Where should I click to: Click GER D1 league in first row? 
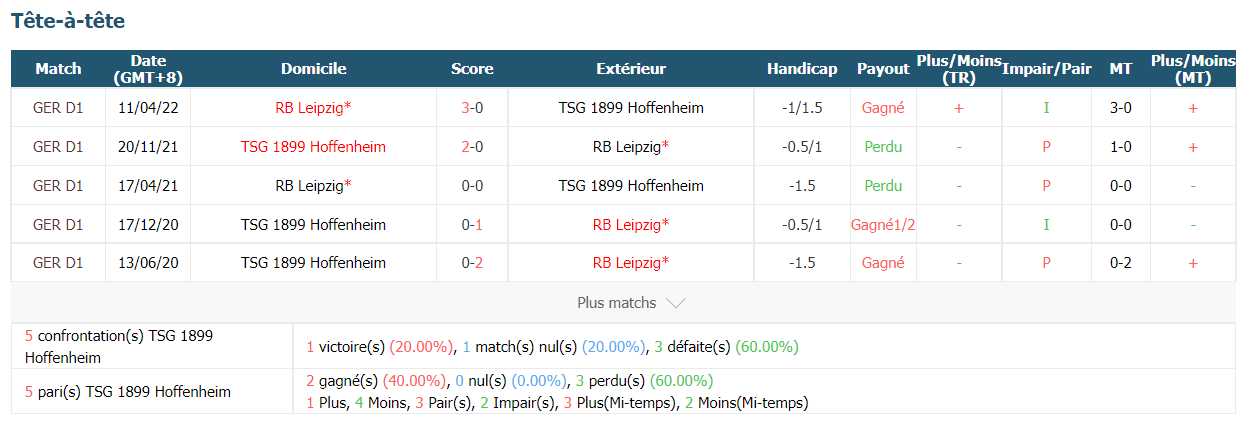58,108
